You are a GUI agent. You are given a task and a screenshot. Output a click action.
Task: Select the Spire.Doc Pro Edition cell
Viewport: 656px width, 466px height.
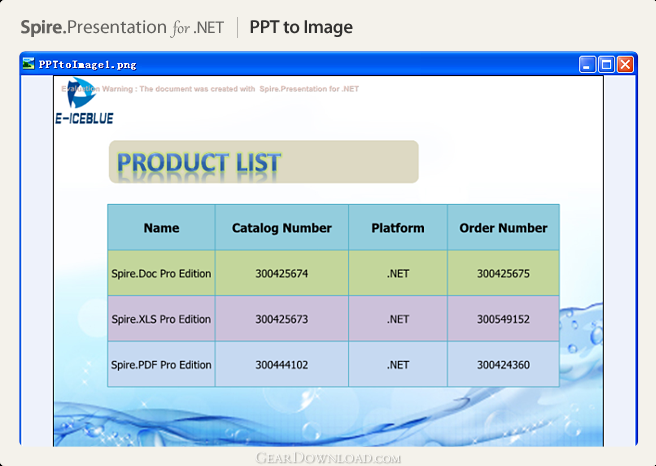(161, 273)
